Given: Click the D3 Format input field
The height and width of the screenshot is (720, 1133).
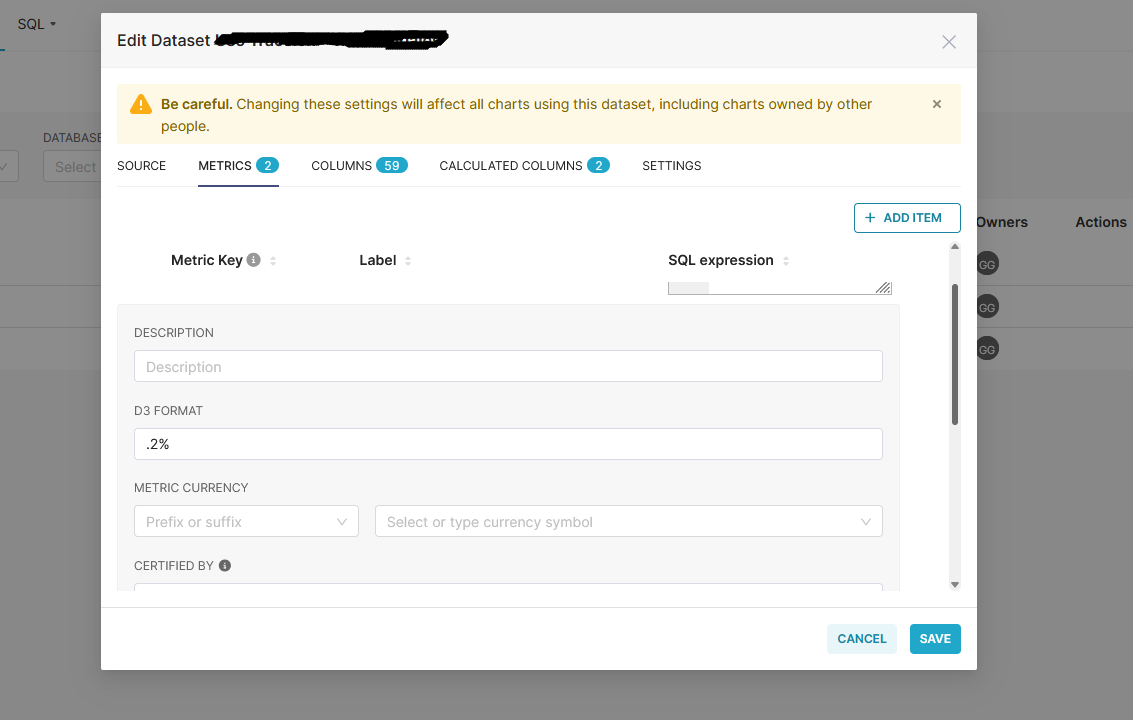Looking at the screenshot, I should 508,443.
